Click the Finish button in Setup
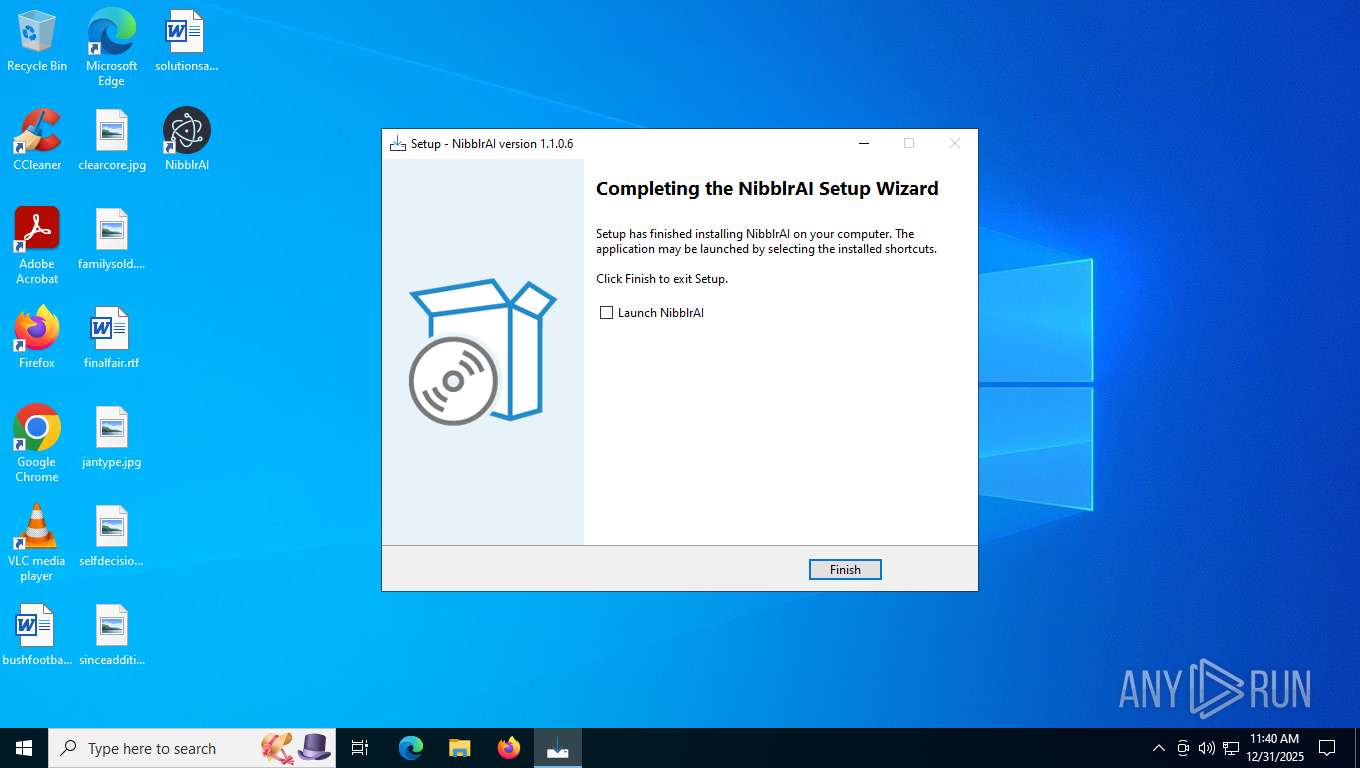The width and height of the screenshot is (1360, 768). point(845,569)
